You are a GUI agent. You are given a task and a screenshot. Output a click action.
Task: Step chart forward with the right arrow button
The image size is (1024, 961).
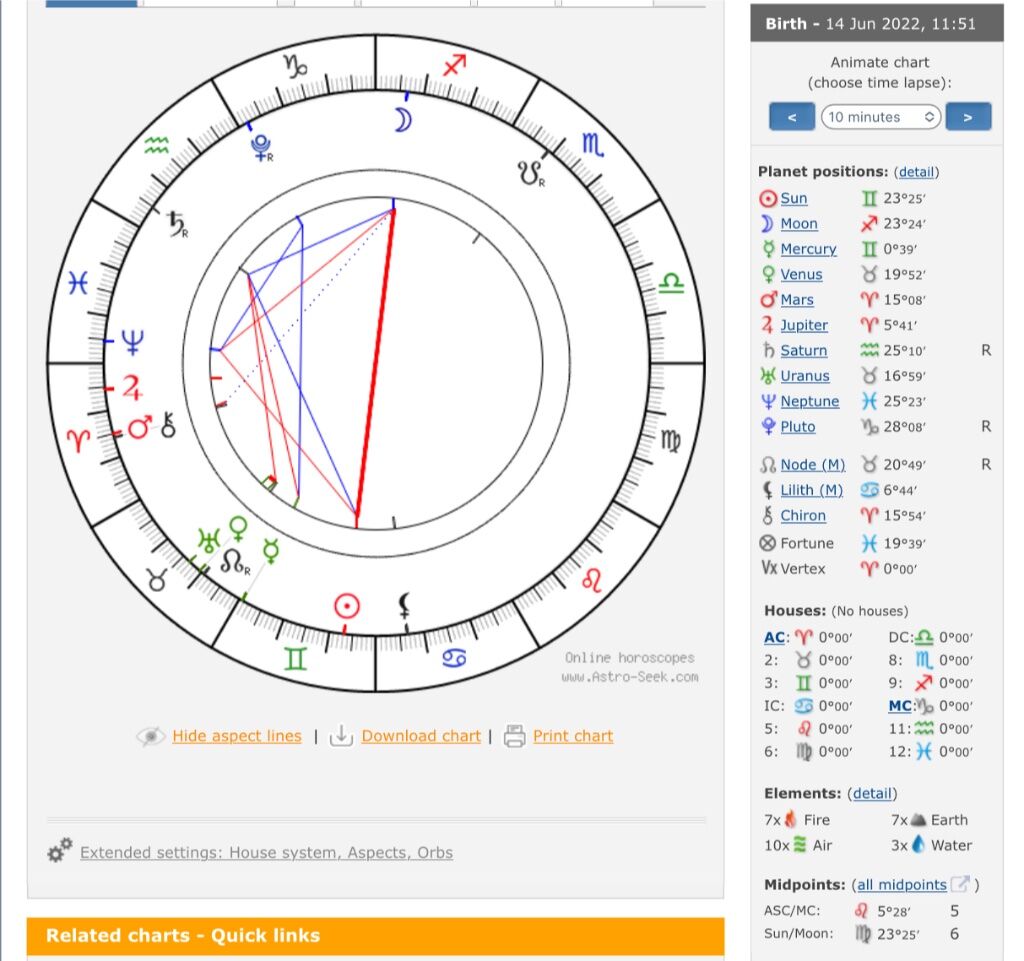(x=968, y=117)
